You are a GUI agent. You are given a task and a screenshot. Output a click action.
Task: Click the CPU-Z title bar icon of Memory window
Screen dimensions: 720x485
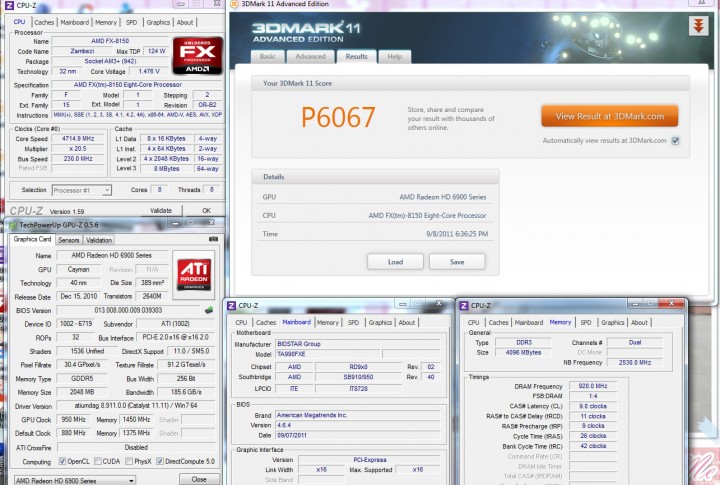tap(464, 305)
